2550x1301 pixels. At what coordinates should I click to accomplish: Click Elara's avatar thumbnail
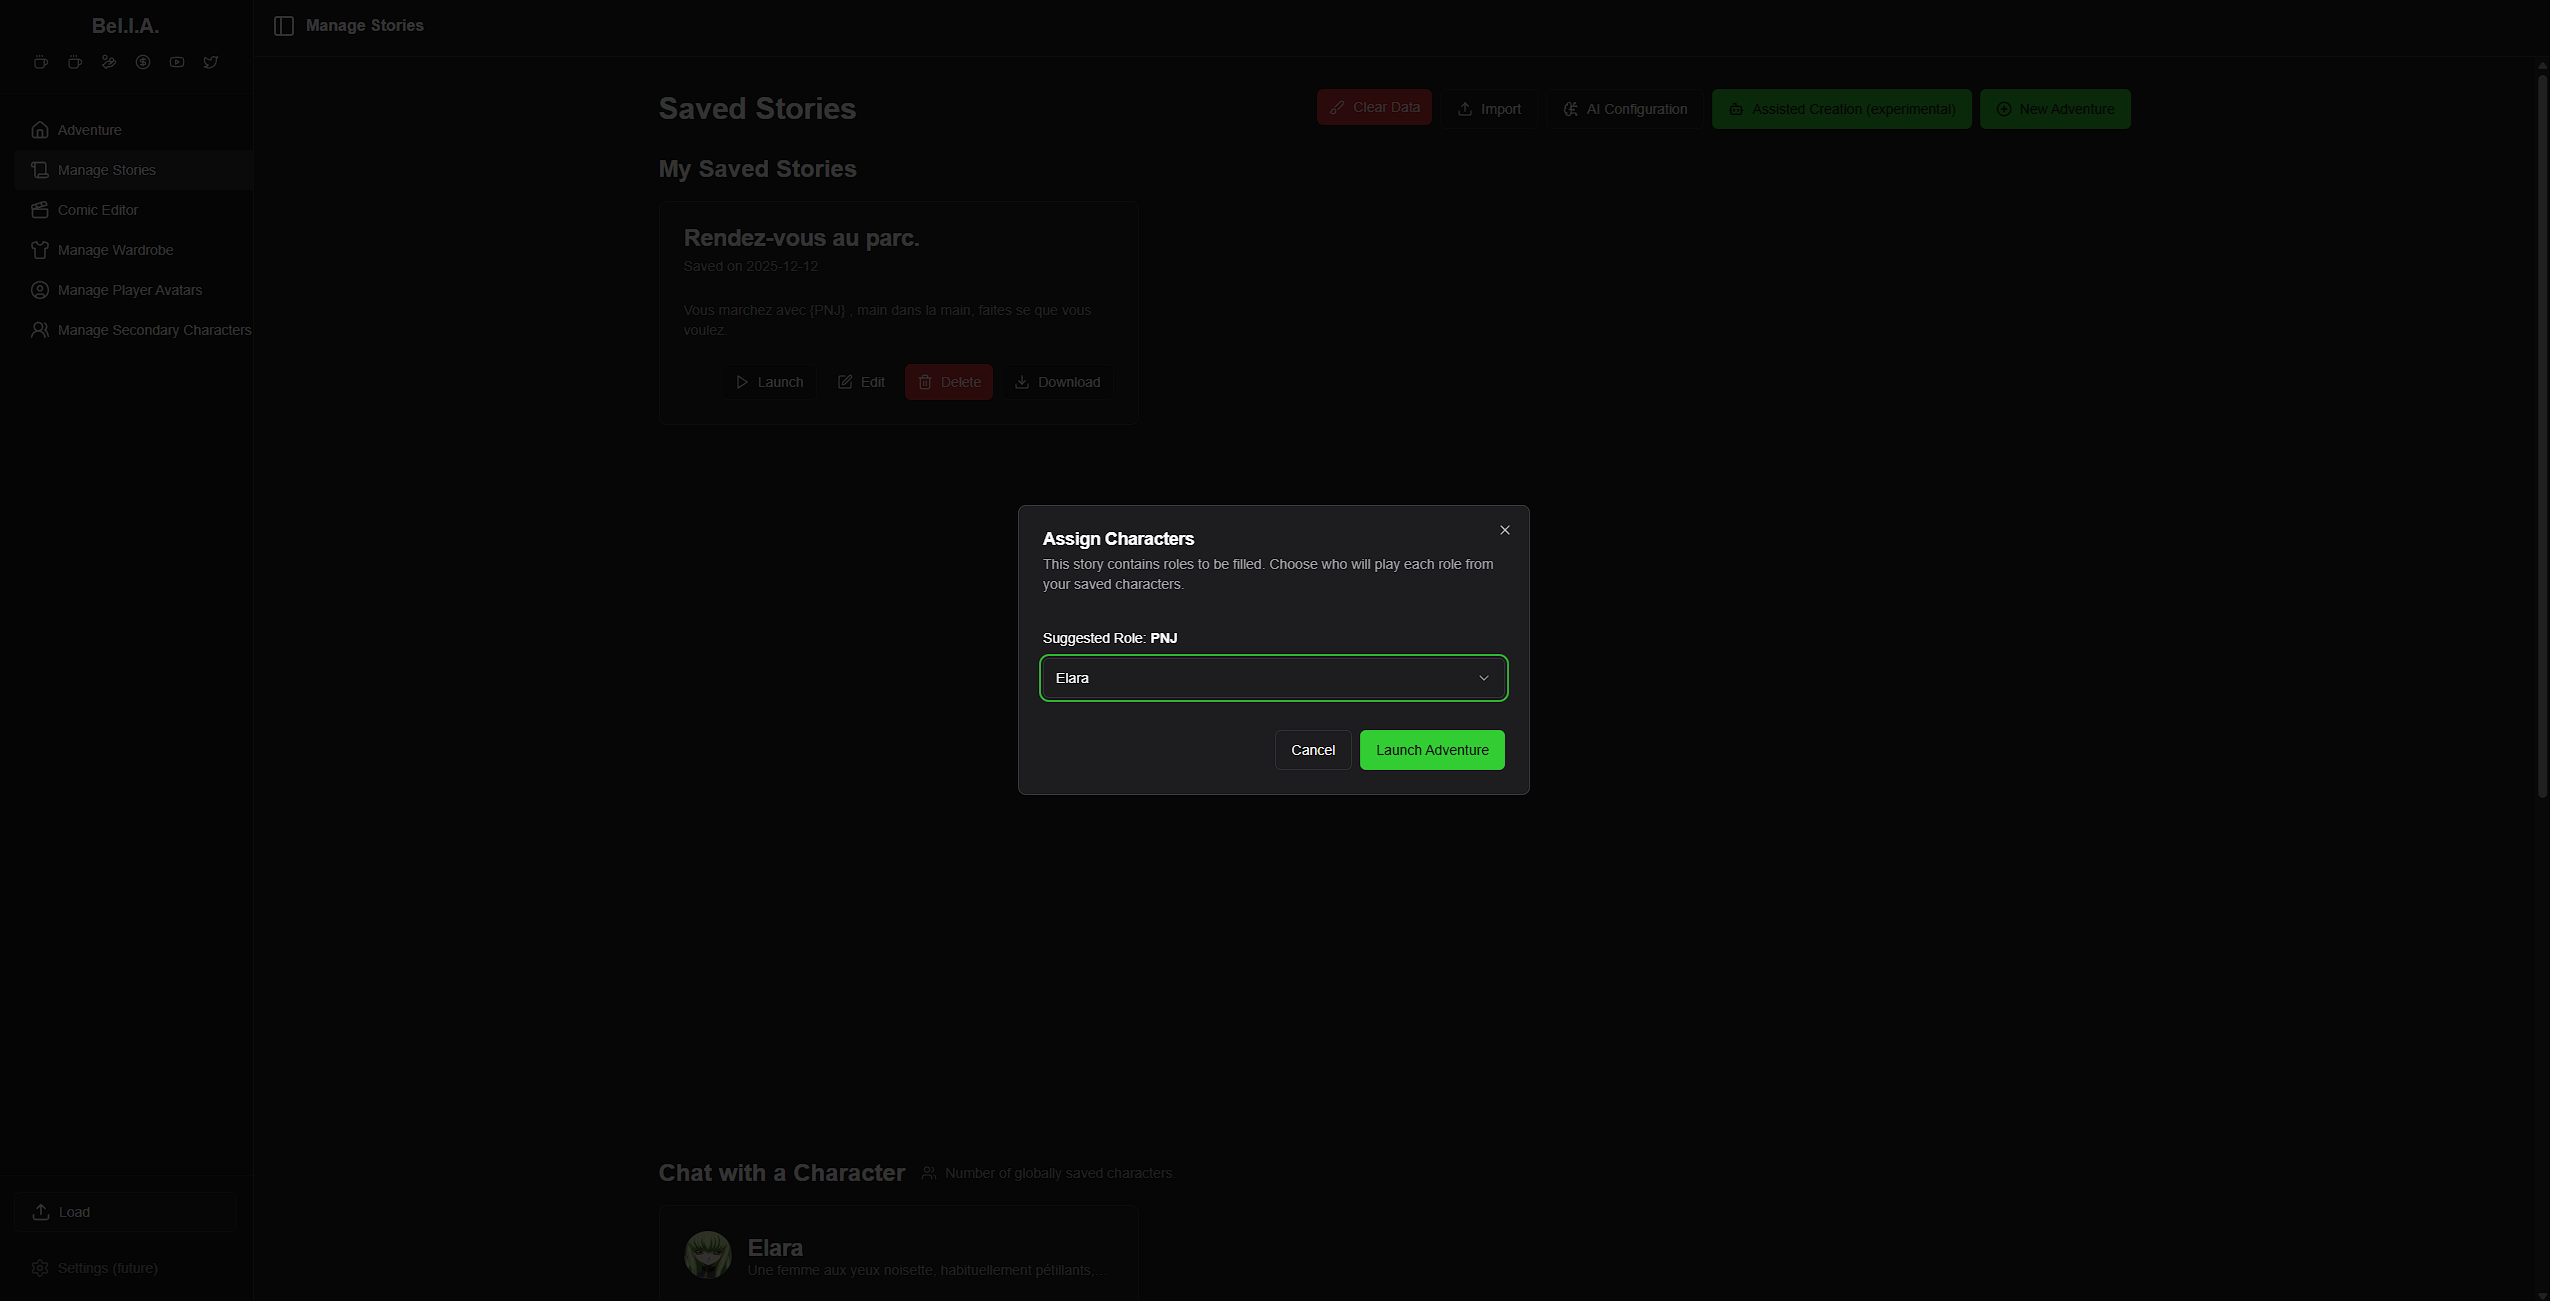pyautogui.click(x=708, y=1255)
